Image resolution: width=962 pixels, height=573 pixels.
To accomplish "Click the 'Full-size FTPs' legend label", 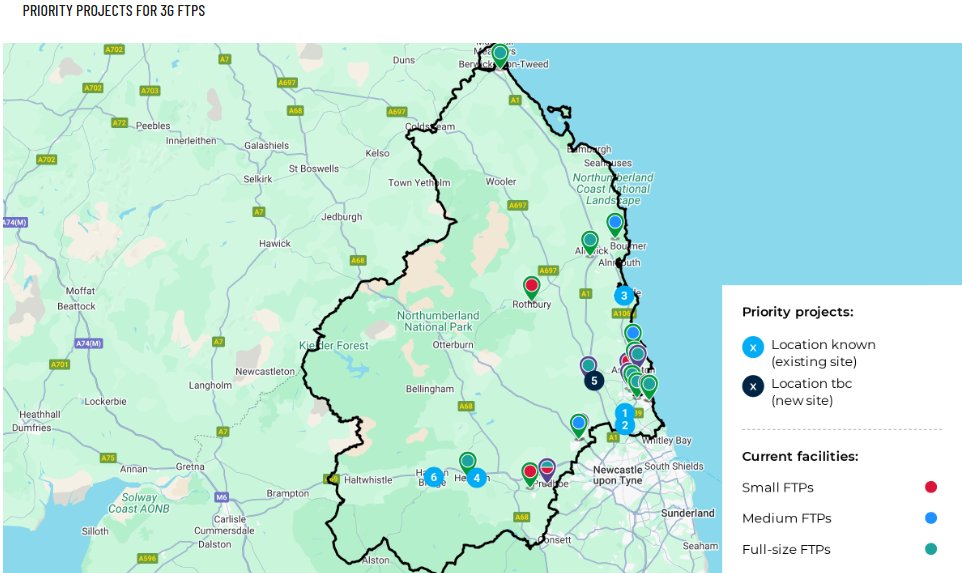I will pyautogui.click(x=786, y=549).
